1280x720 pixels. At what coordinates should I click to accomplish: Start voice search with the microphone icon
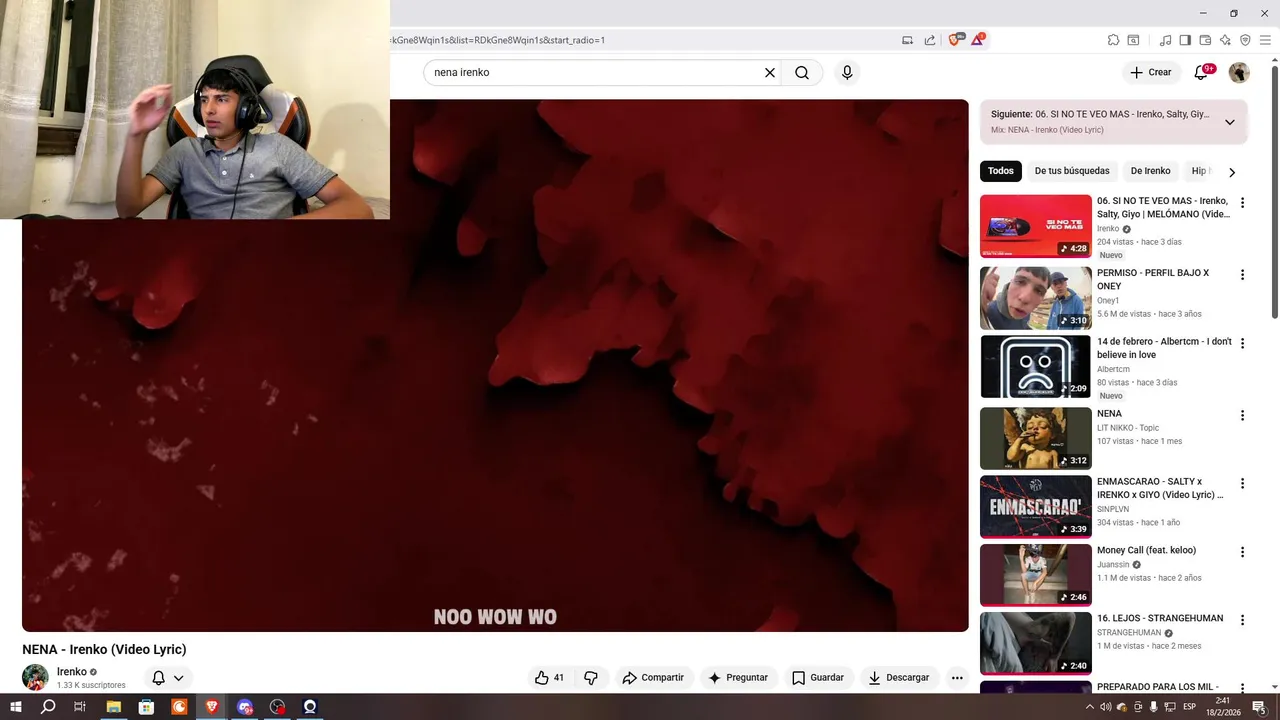click(x=847, y=72)
